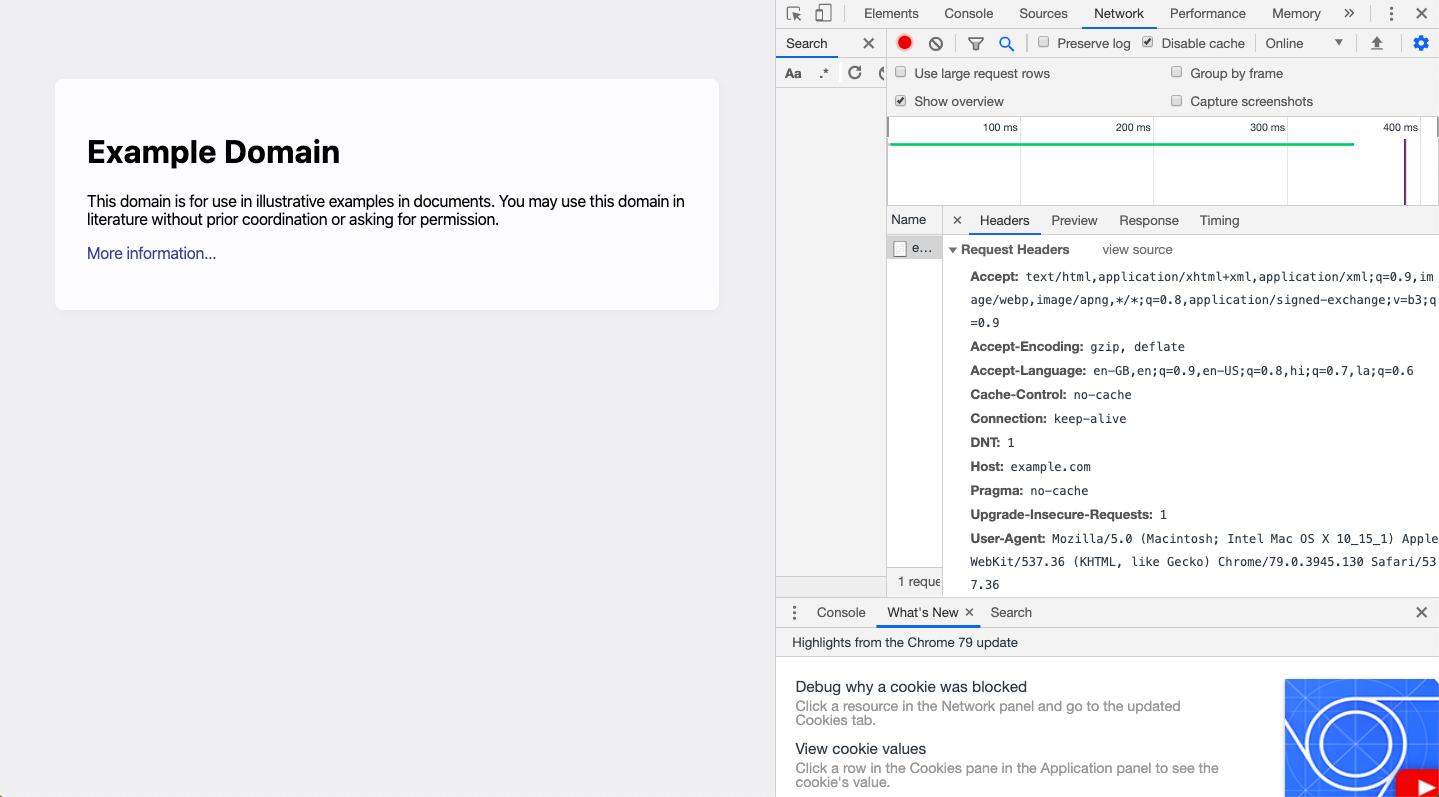Click the red load marker on timeline
The image size is (1439, 797).
pyautogui.click(x=1404, y=172)
